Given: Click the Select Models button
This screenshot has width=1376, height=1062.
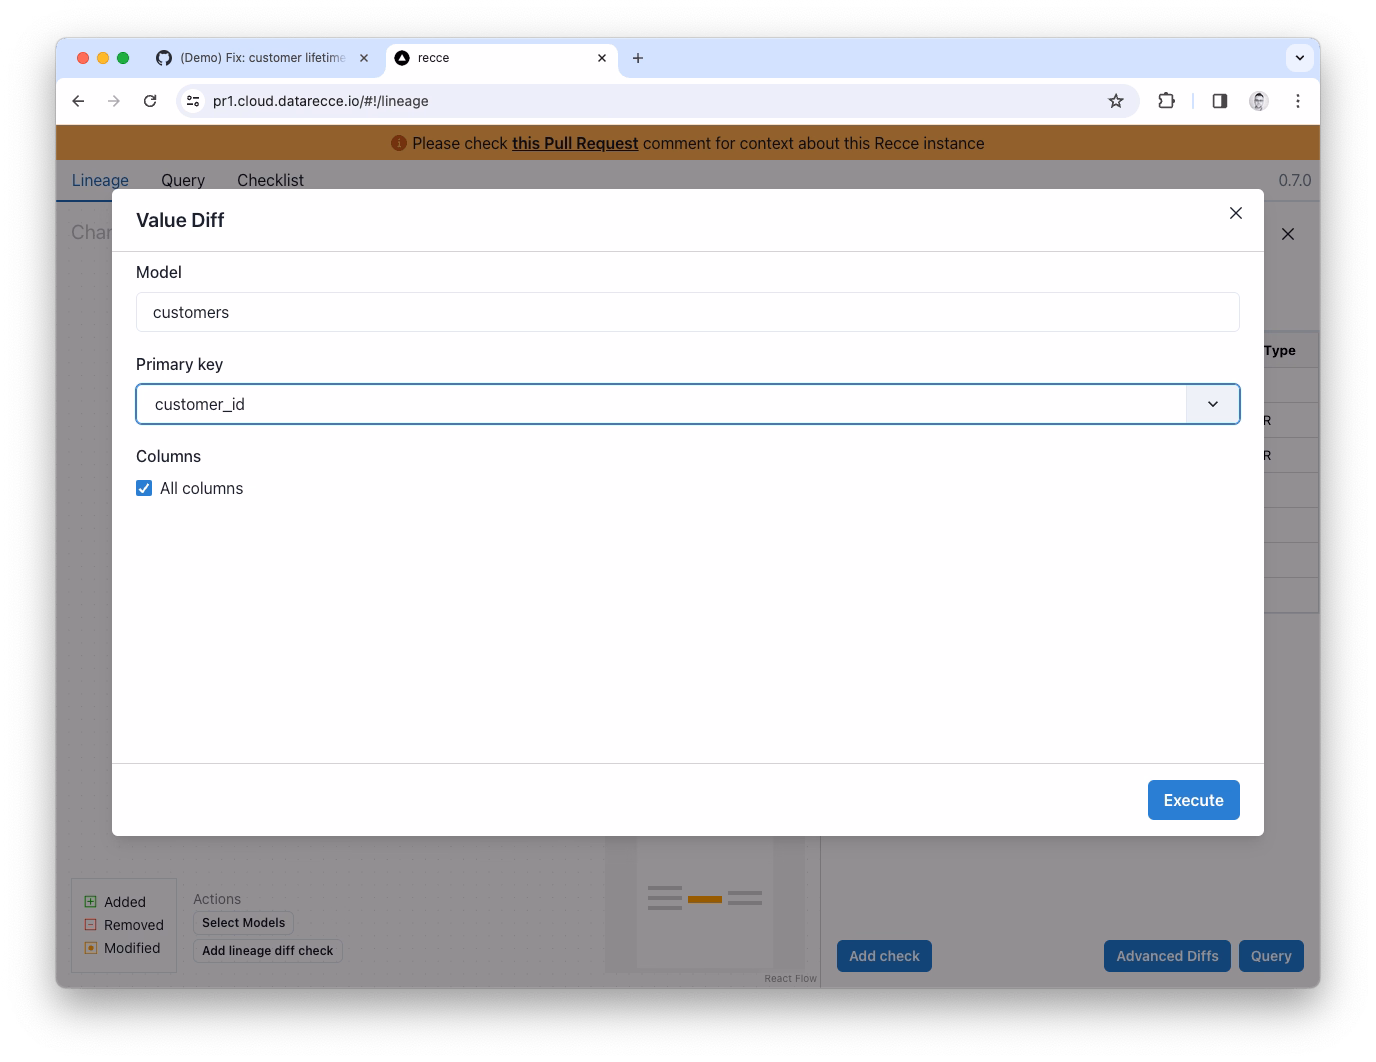Looking at the screenshot, I should point(243,923).
